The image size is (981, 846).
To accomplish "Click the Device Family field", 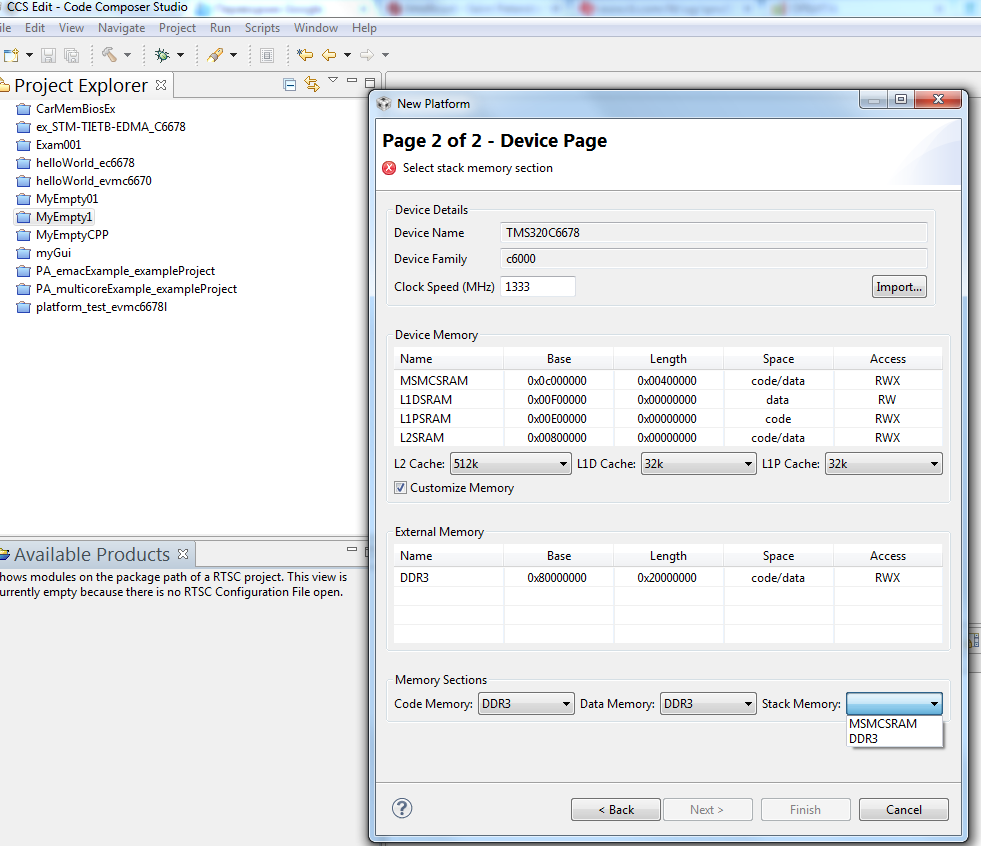I will tap(713, 259).
